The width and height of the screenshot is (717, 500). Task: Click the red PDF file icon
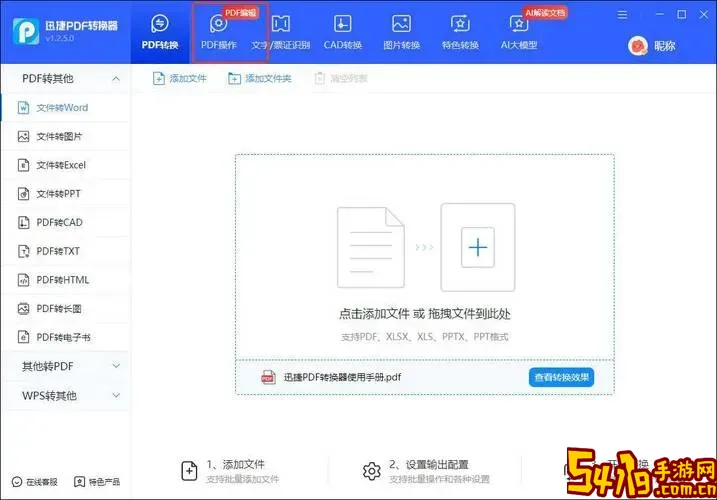point(268,377)
